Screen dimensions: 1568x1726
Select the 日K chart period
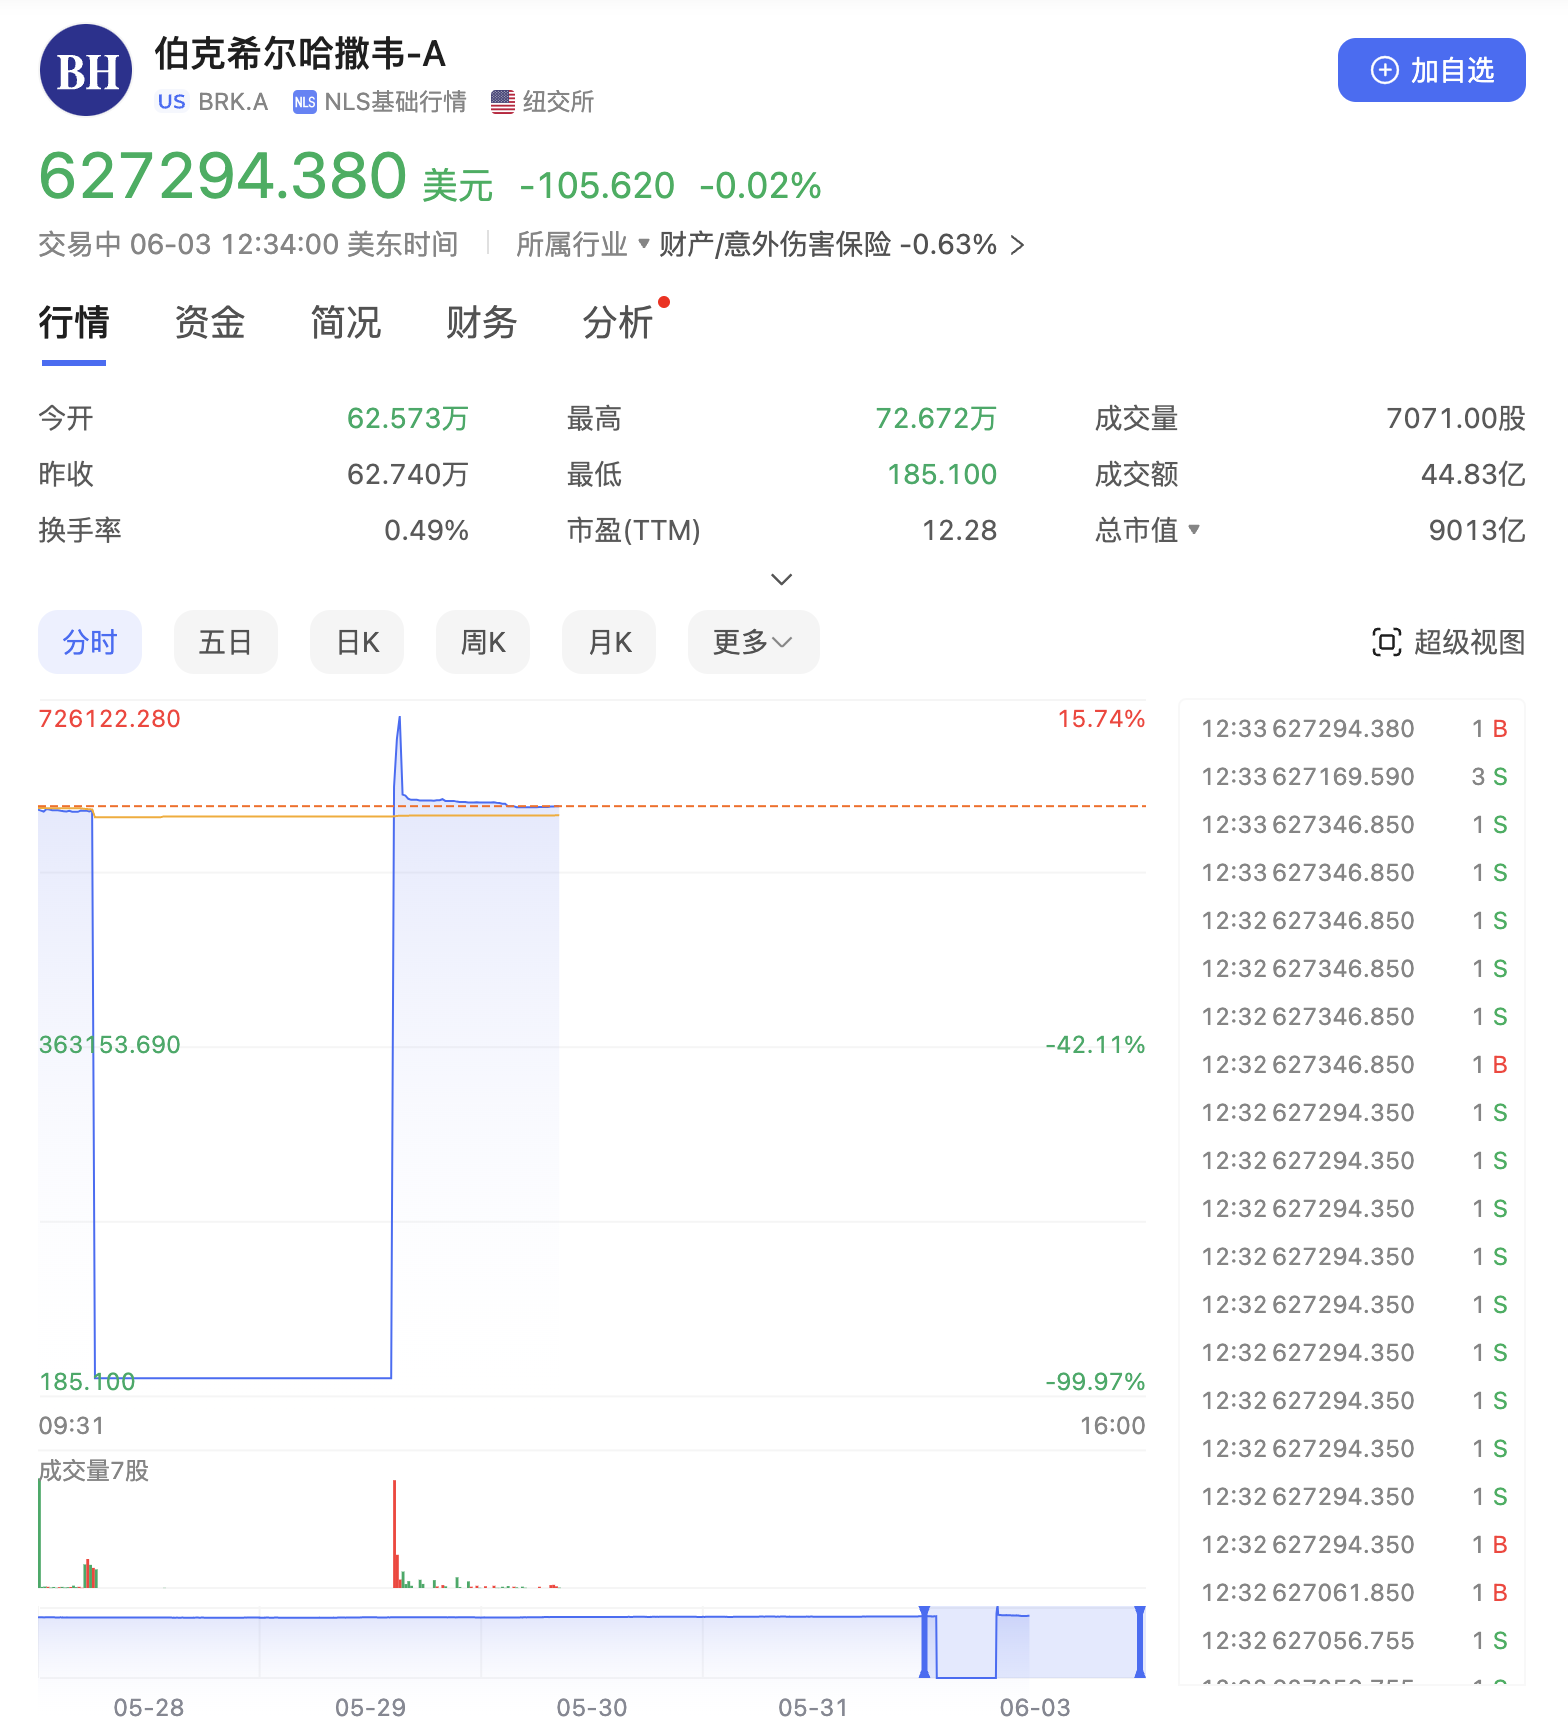coord(357,642)
